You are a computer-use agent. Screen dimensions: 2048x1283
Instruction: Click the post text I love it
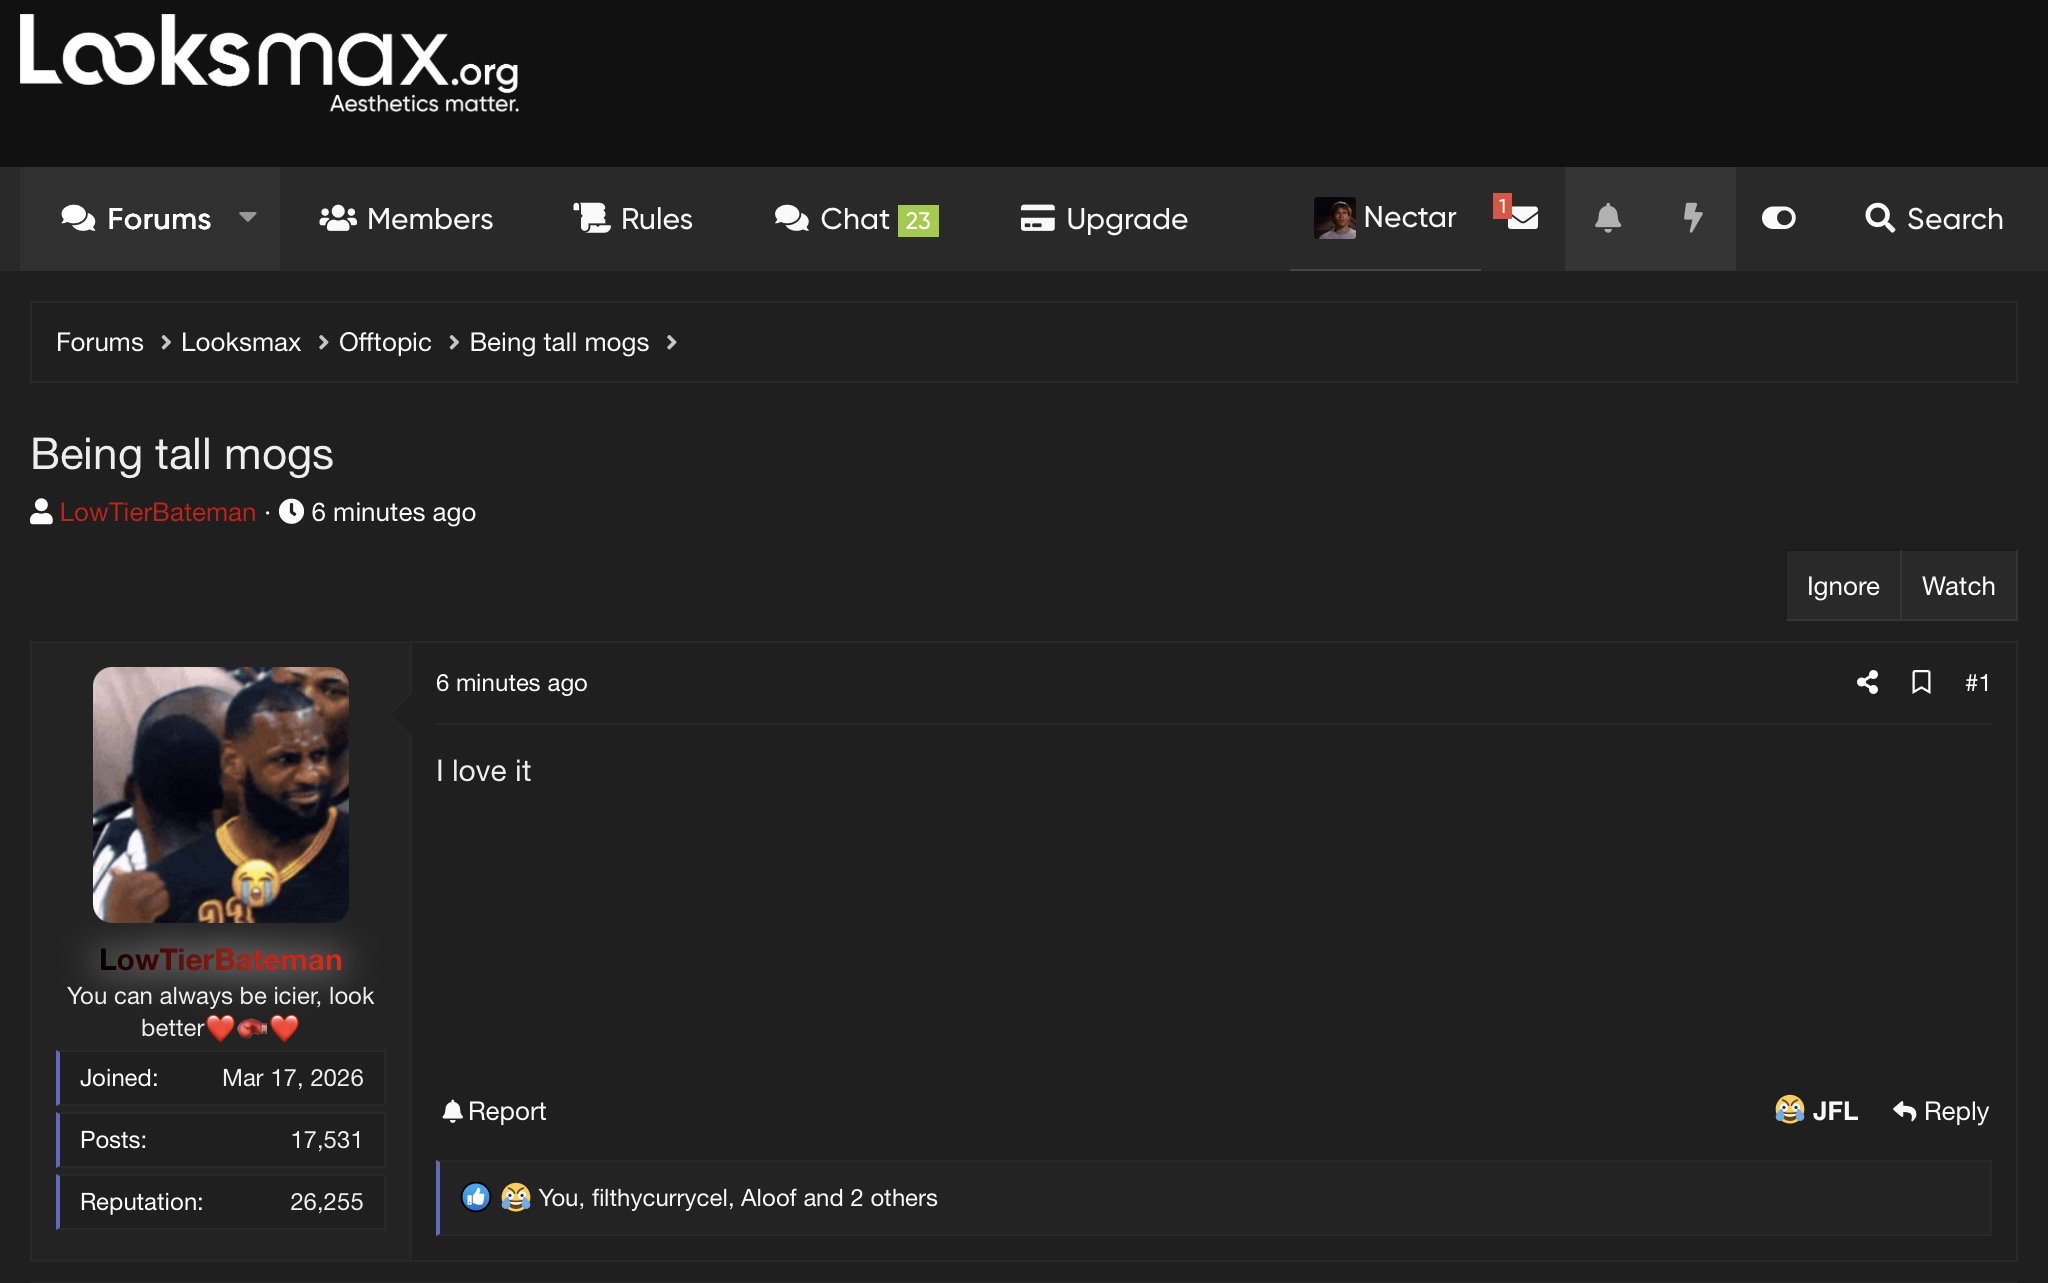click(x=483, y=771)
